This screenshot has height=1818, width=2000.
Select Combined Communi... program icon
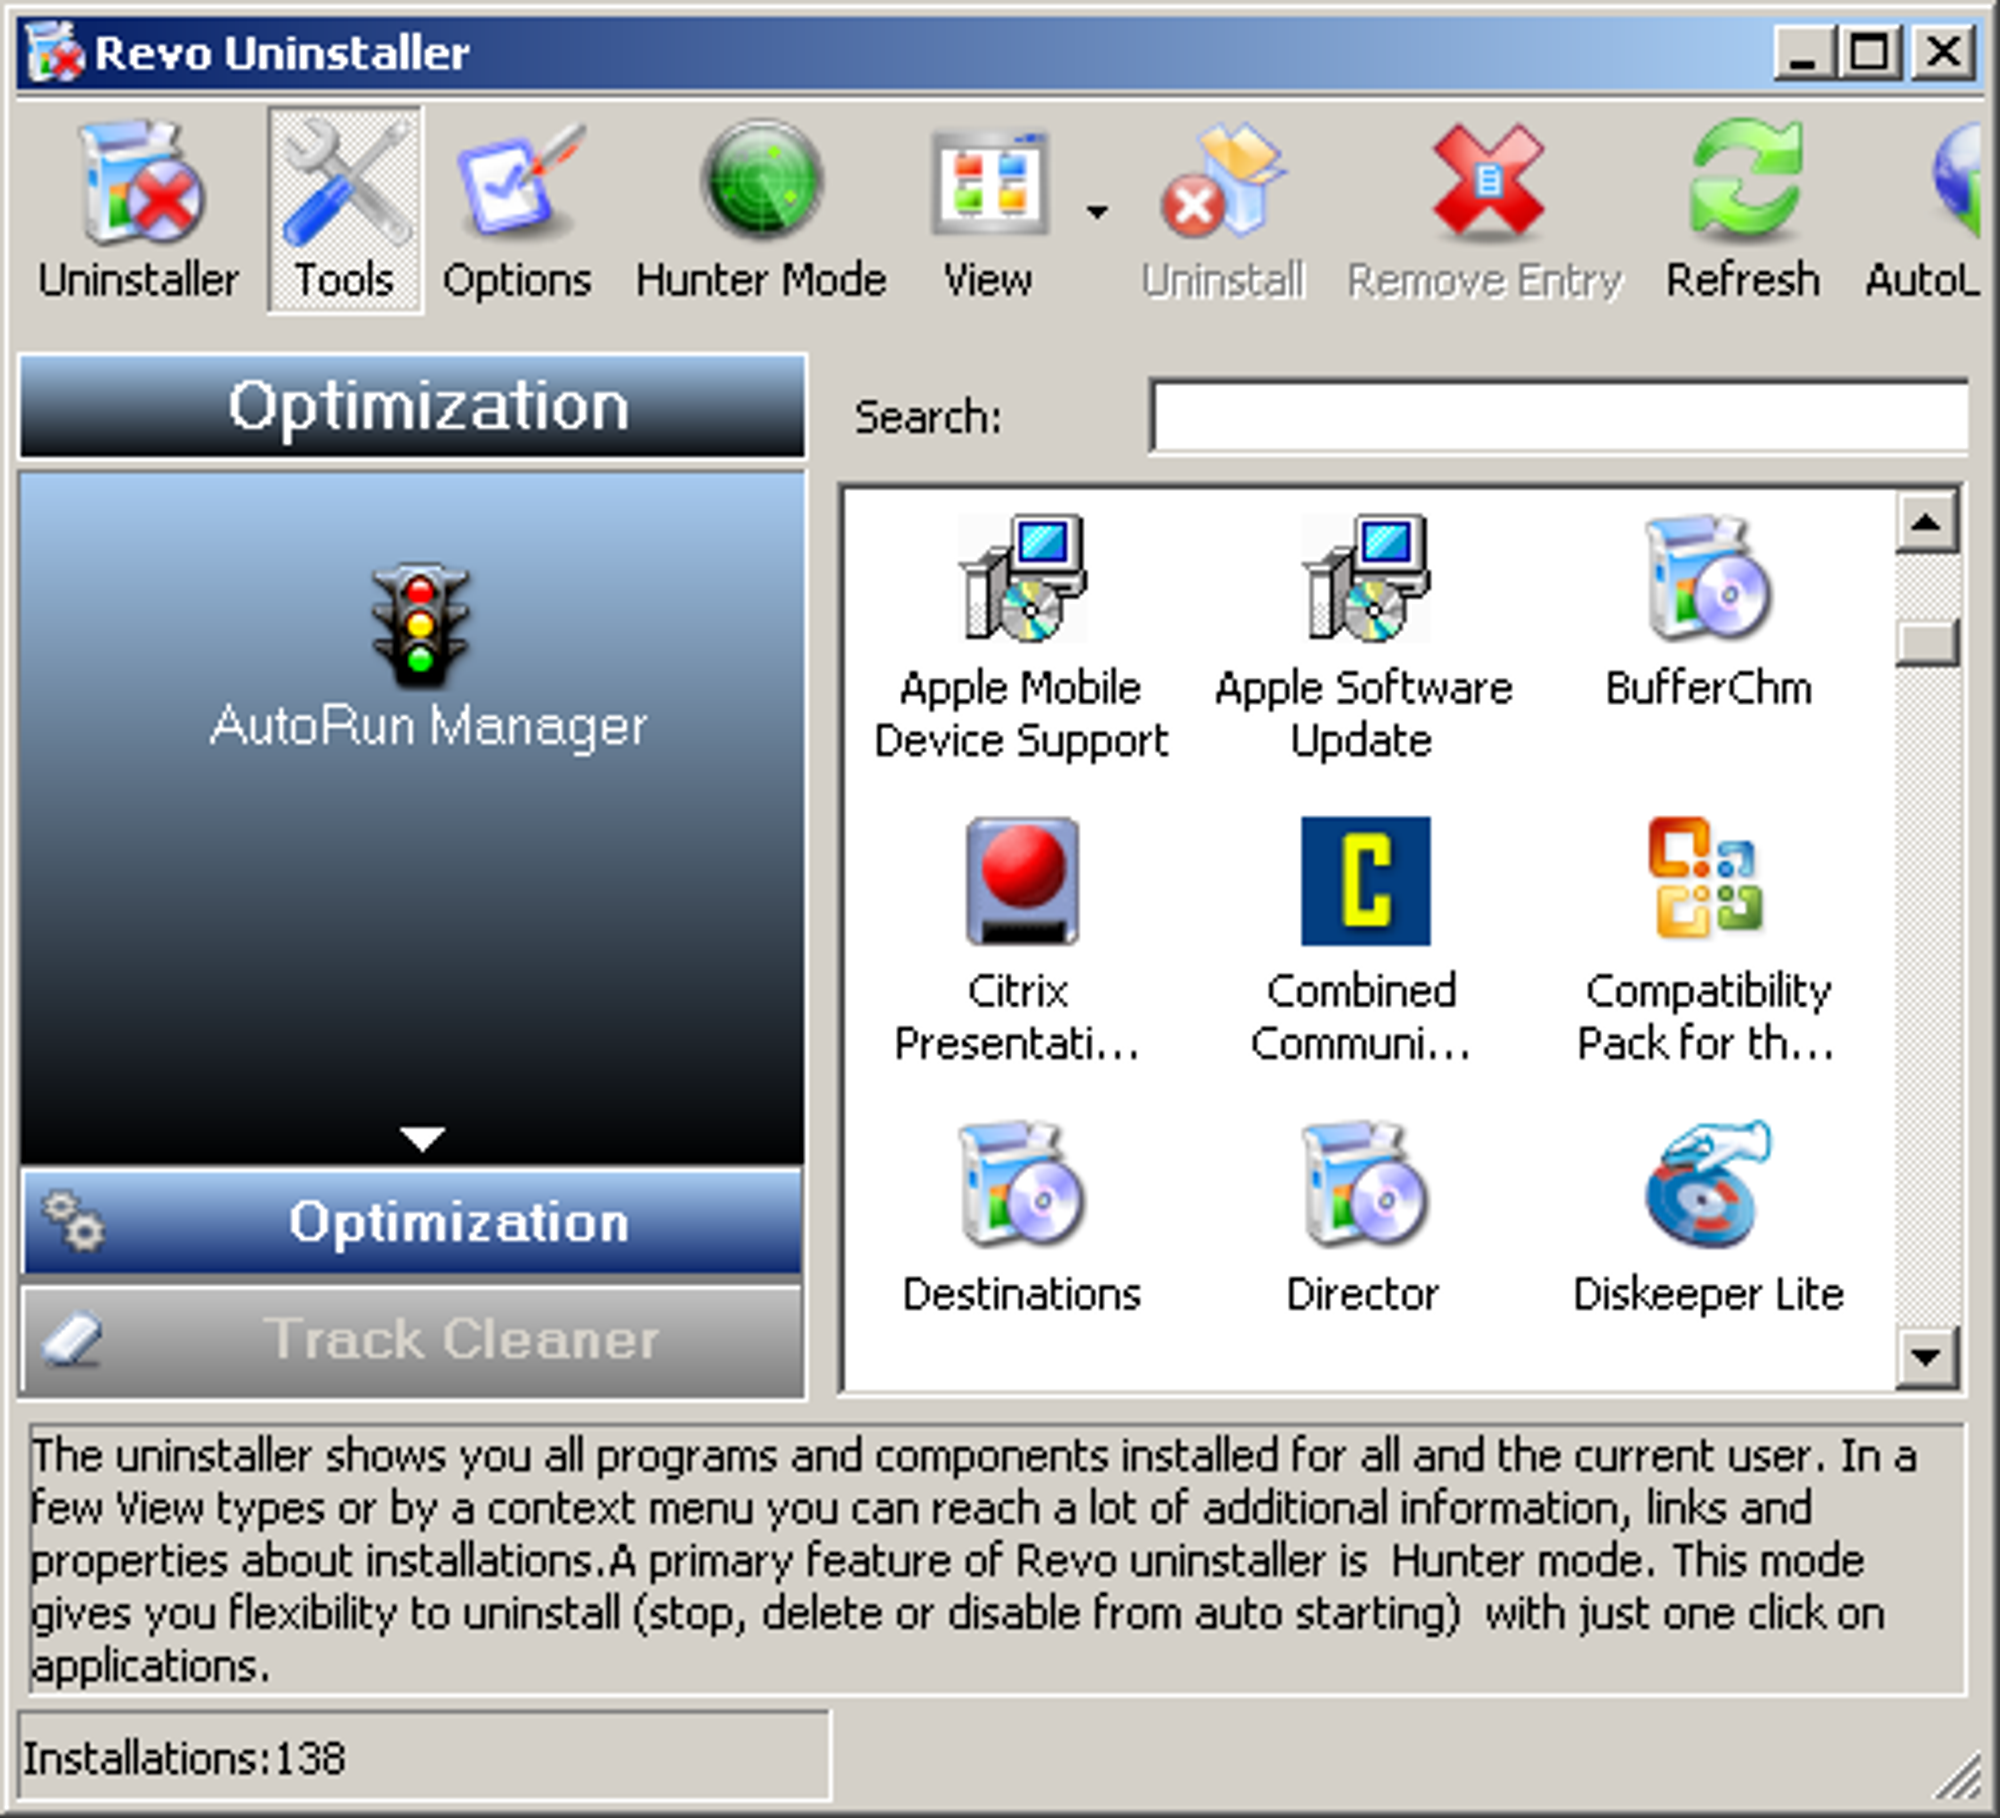tap(1365, 880)
